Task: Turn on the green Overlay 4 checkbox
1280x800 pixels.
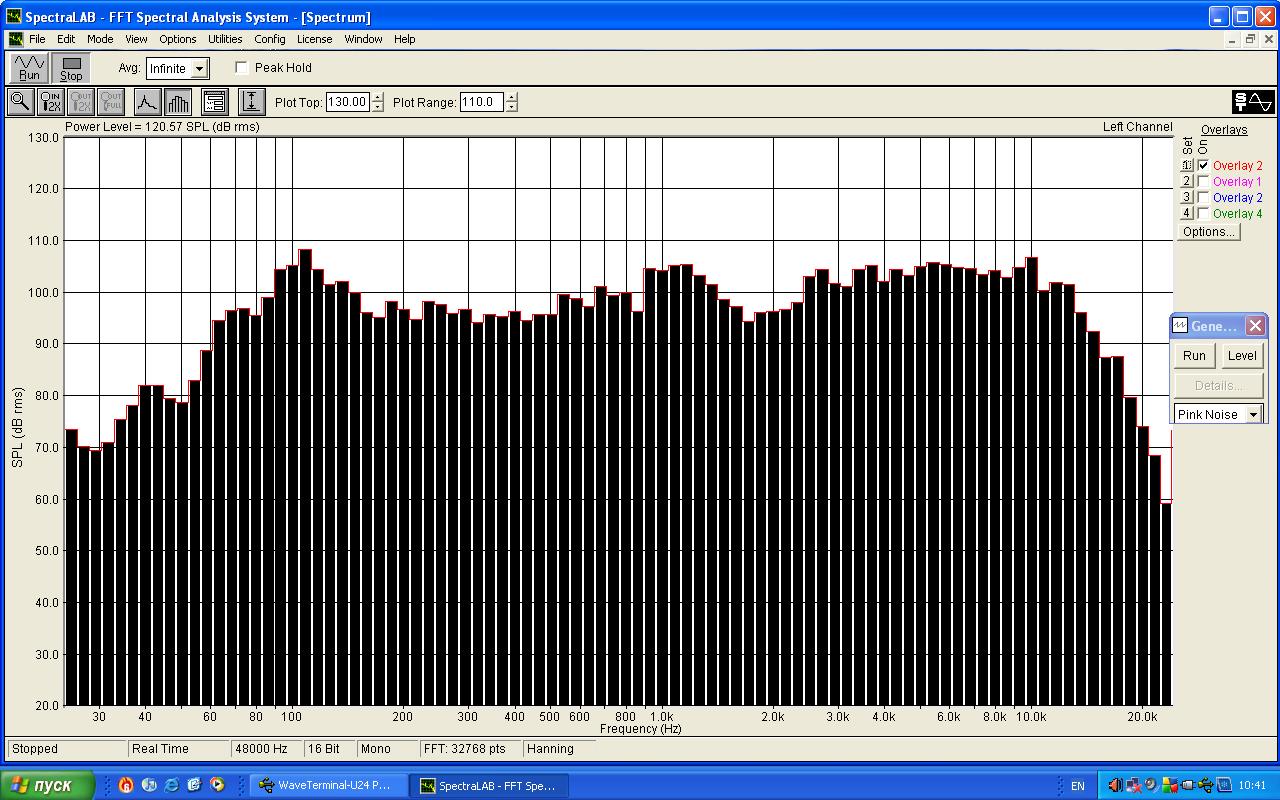Action: pos(1203,214)
